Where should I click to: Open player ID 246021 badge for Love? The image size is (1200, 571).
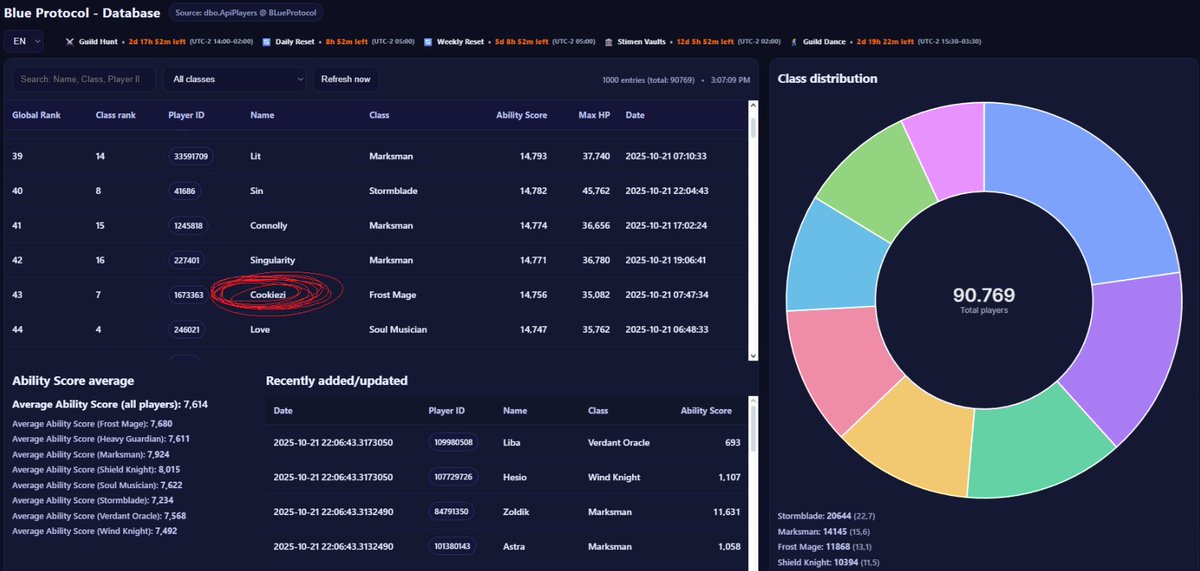tap(186, 329)
